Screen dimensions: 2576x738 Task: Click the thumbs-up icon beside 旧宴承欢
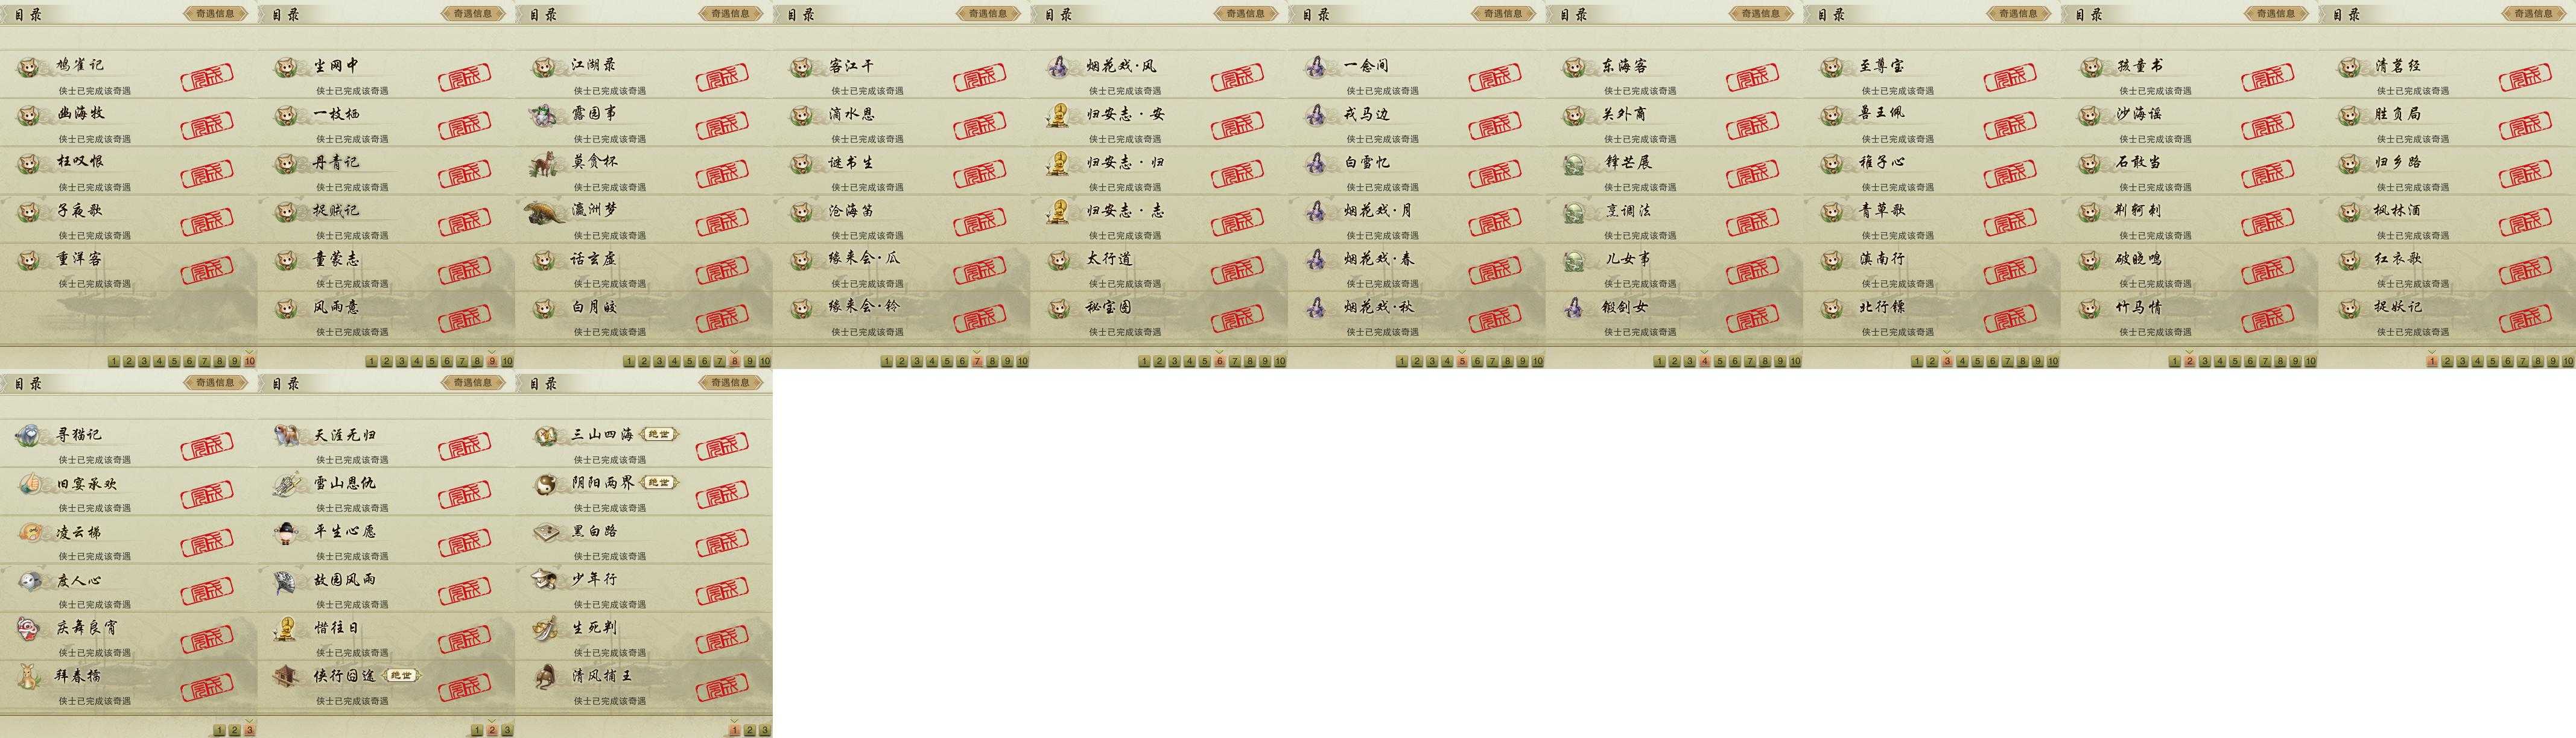tap(28, 483)
